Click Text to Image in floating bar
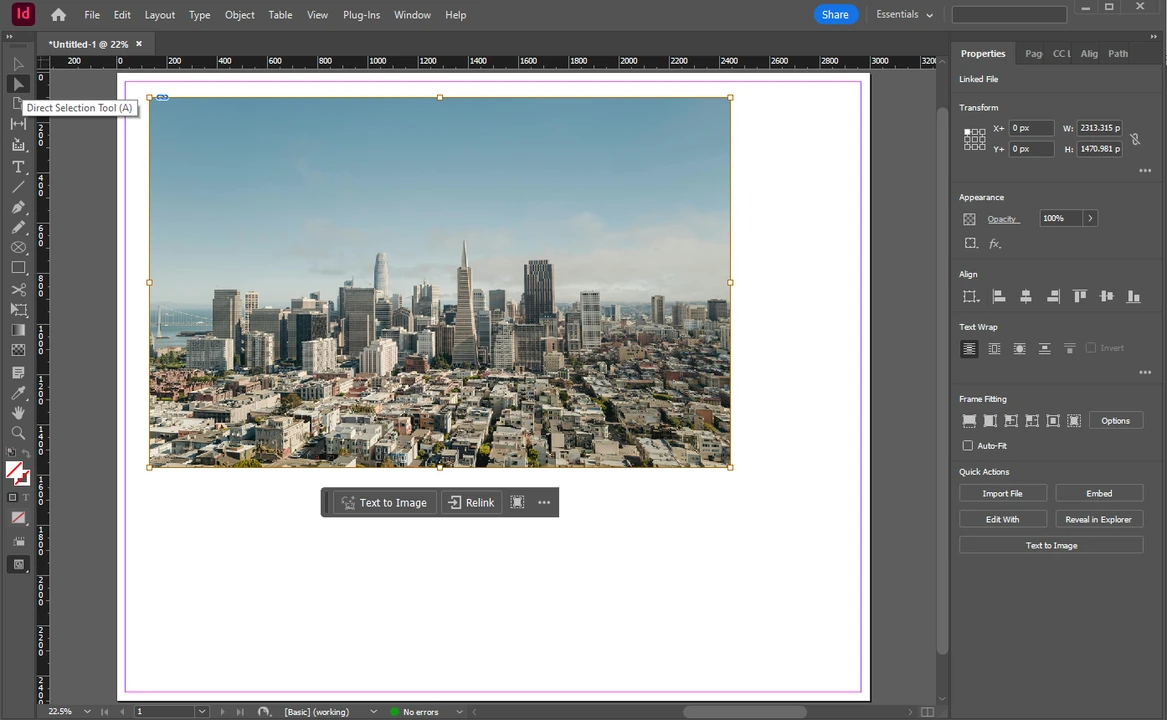Viewport: 1167px width, 720px height. [385, 503]
